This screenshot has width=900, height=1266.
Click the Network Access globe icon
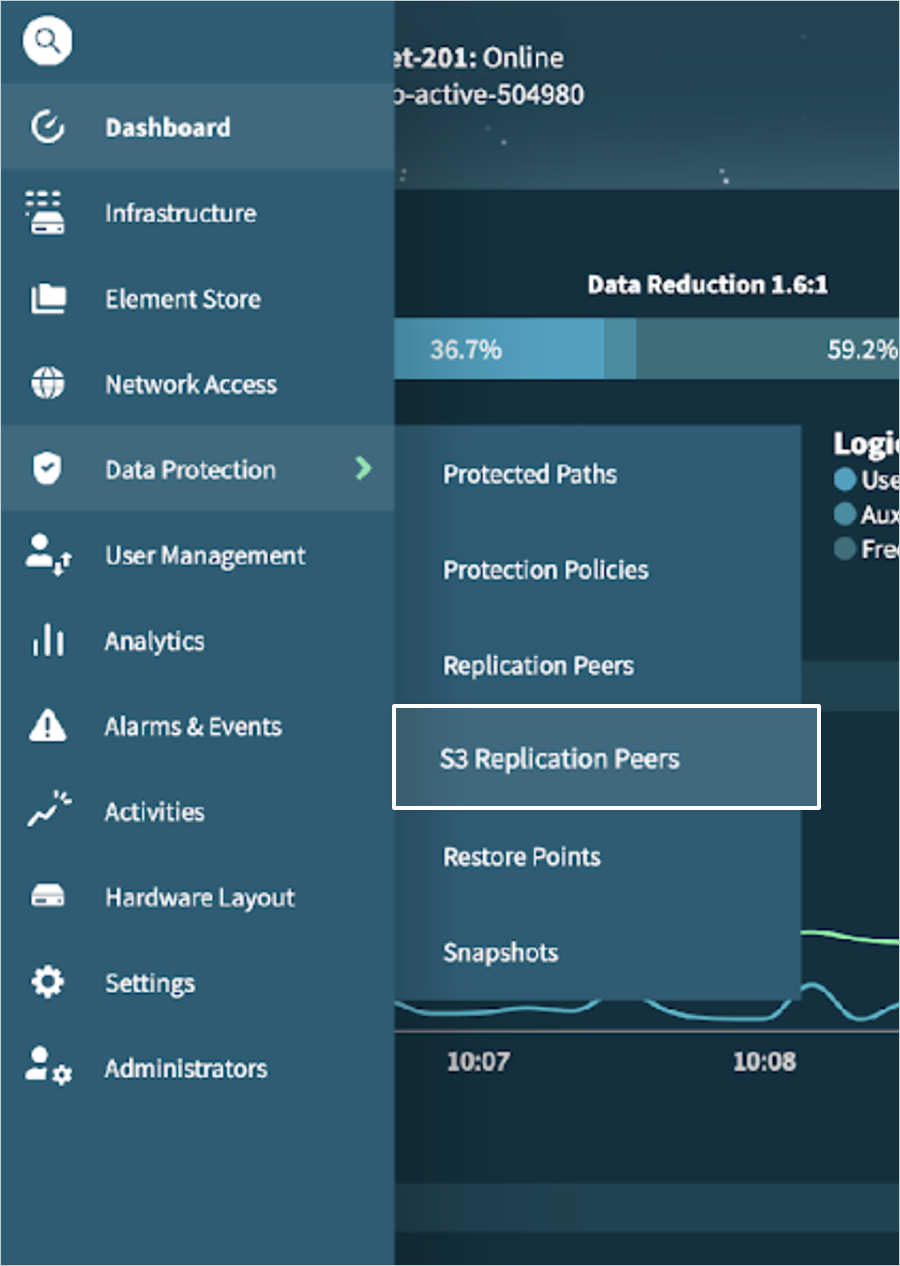click(x=48, y=384)
